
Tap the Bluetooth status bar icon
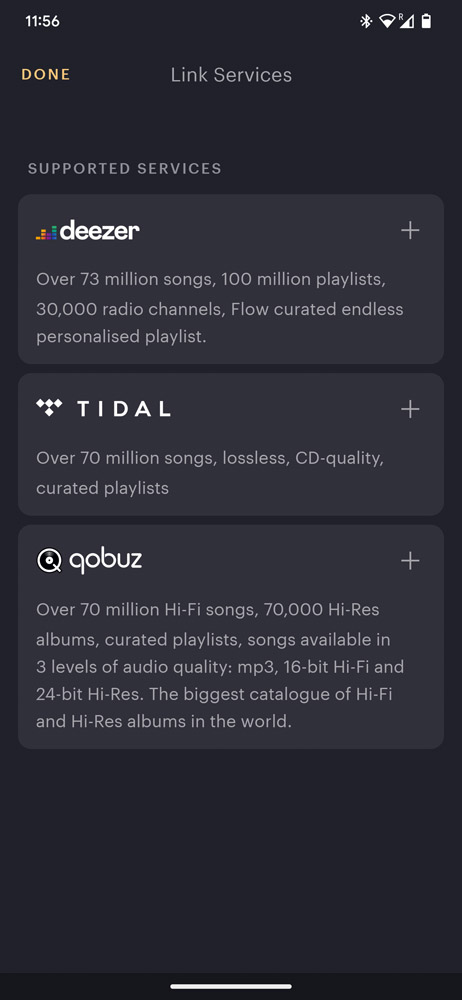pyautogui.click(x=366, y=21)
